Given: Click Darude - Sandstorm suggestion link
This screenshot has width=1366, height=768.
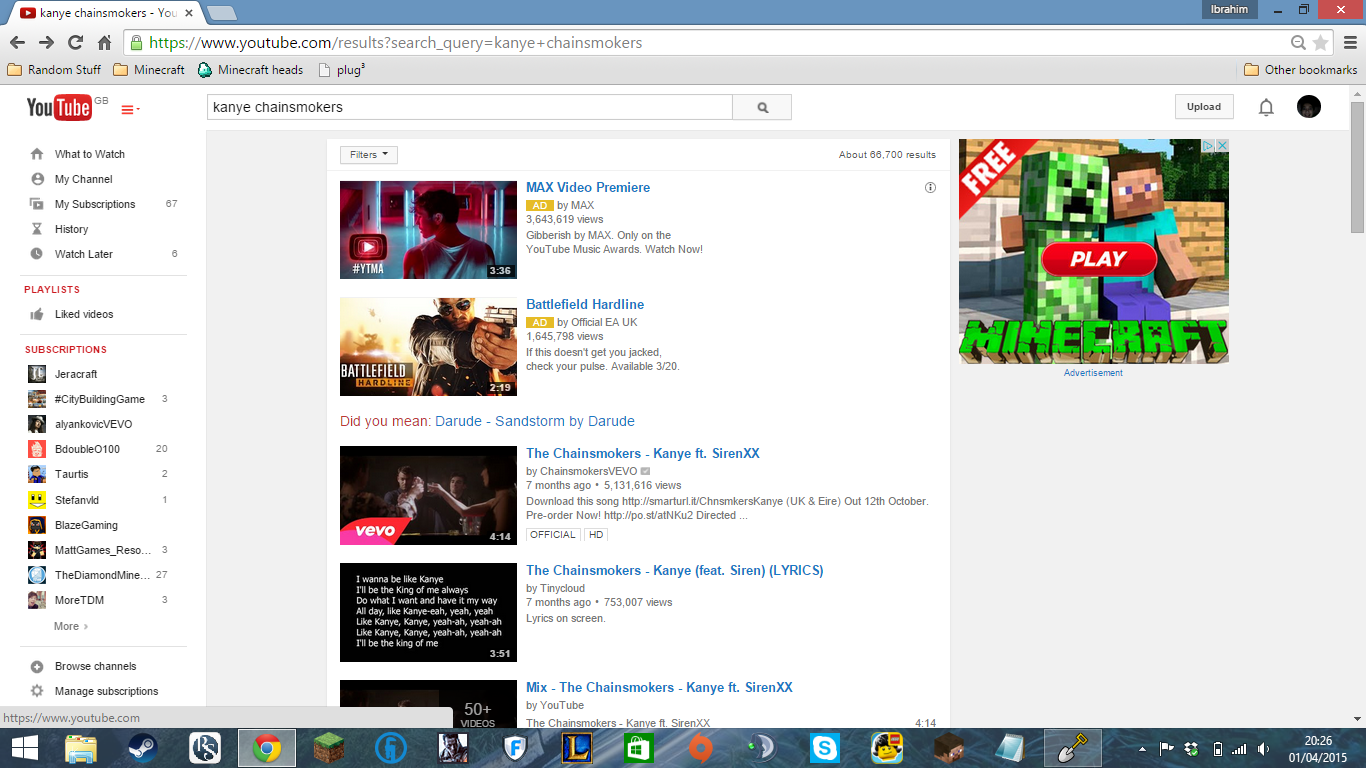Looking at the screenshot, I should [535, 421].
